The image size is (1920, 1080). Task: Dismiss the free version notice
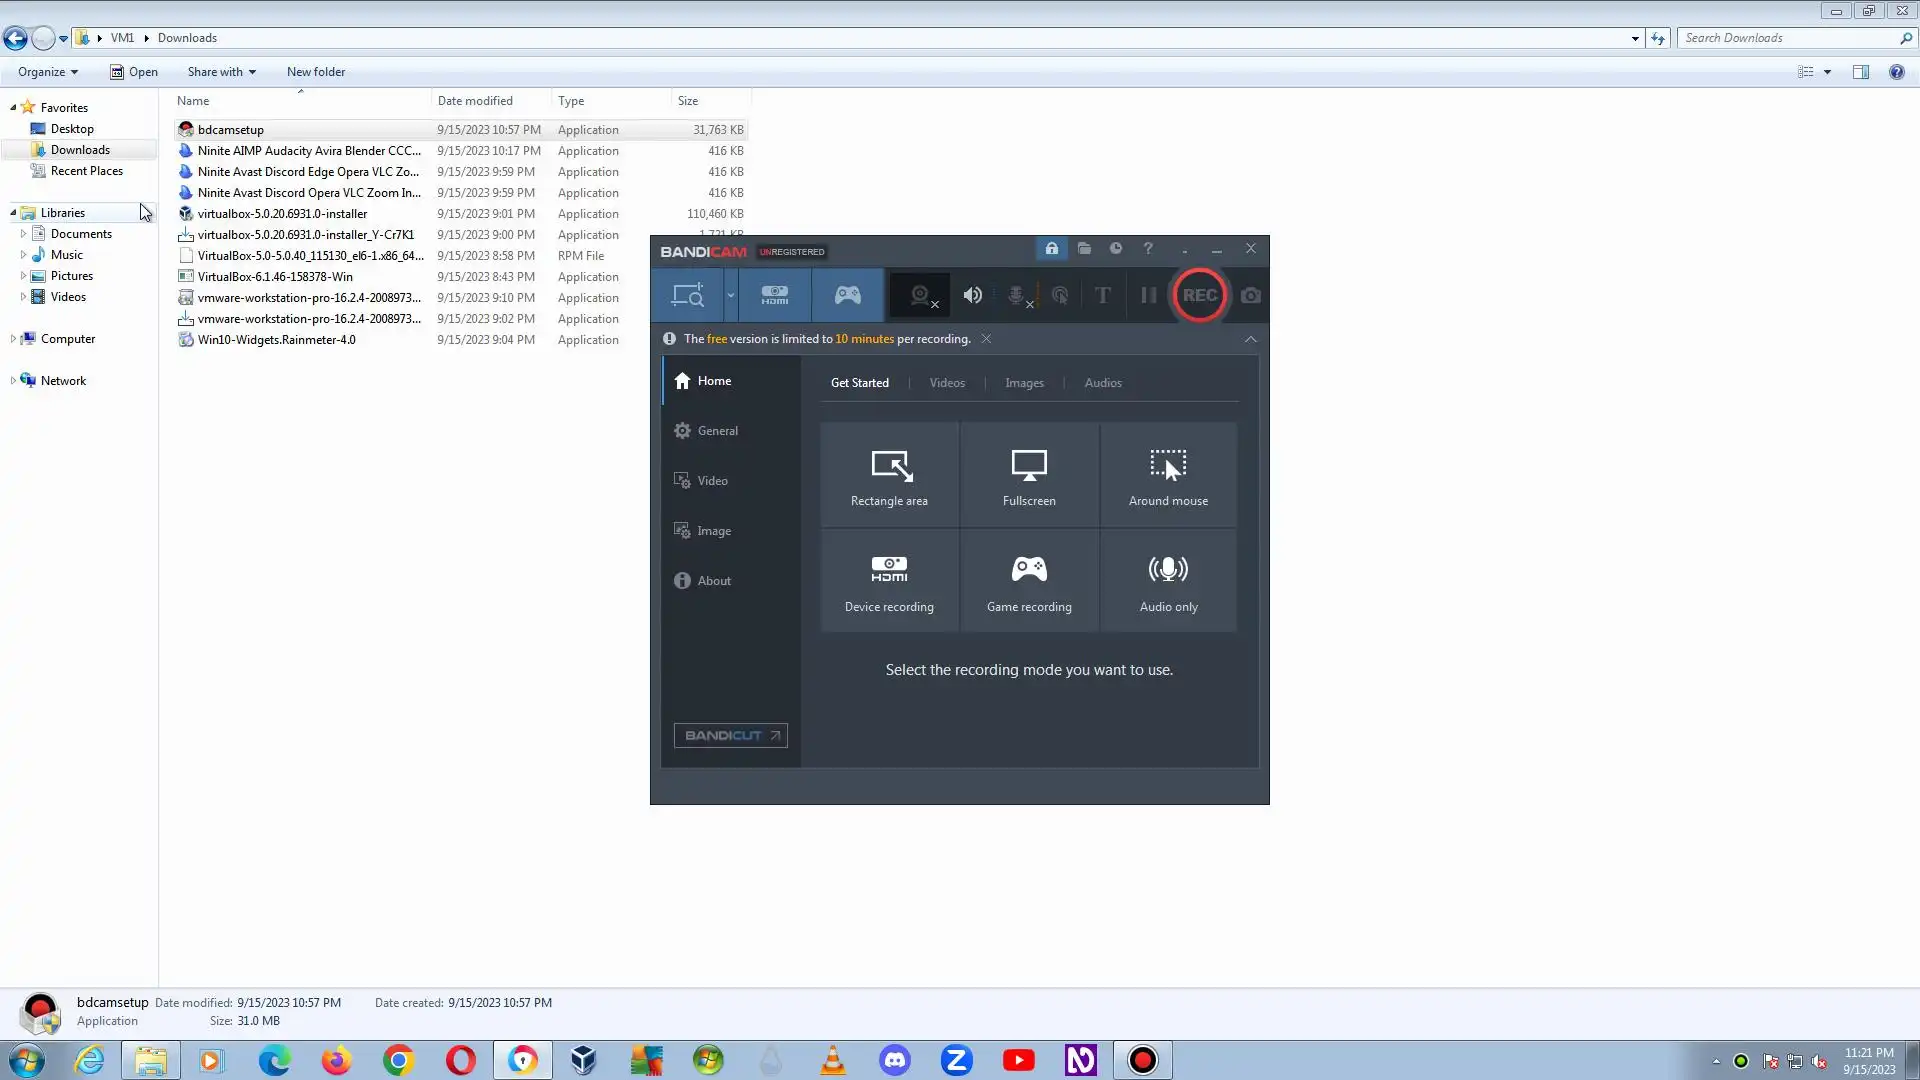986,339
